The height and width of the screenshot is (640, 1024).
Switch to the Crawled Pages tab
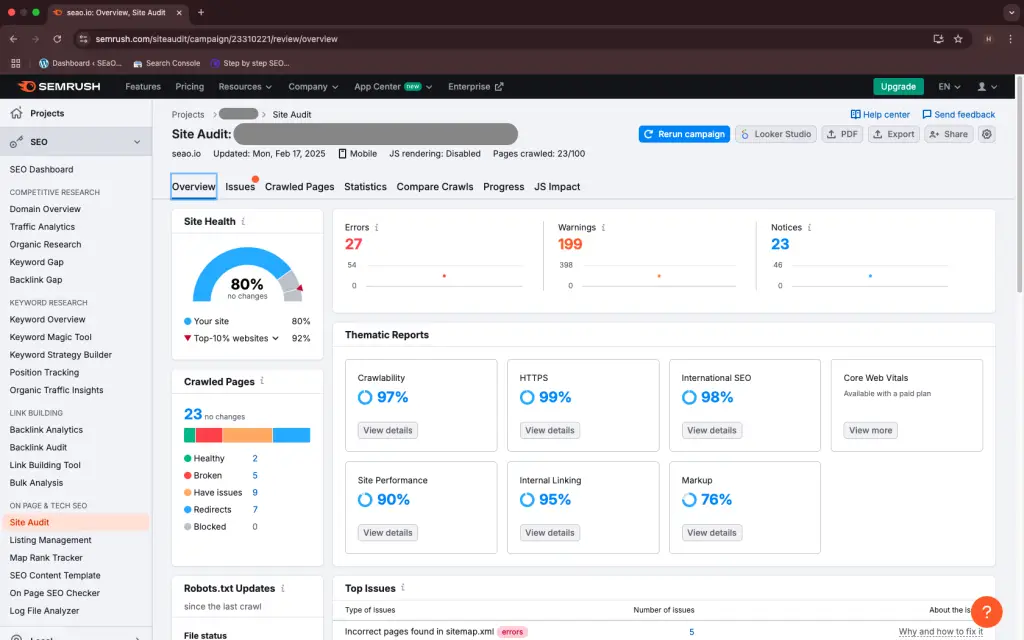(299, 187)
